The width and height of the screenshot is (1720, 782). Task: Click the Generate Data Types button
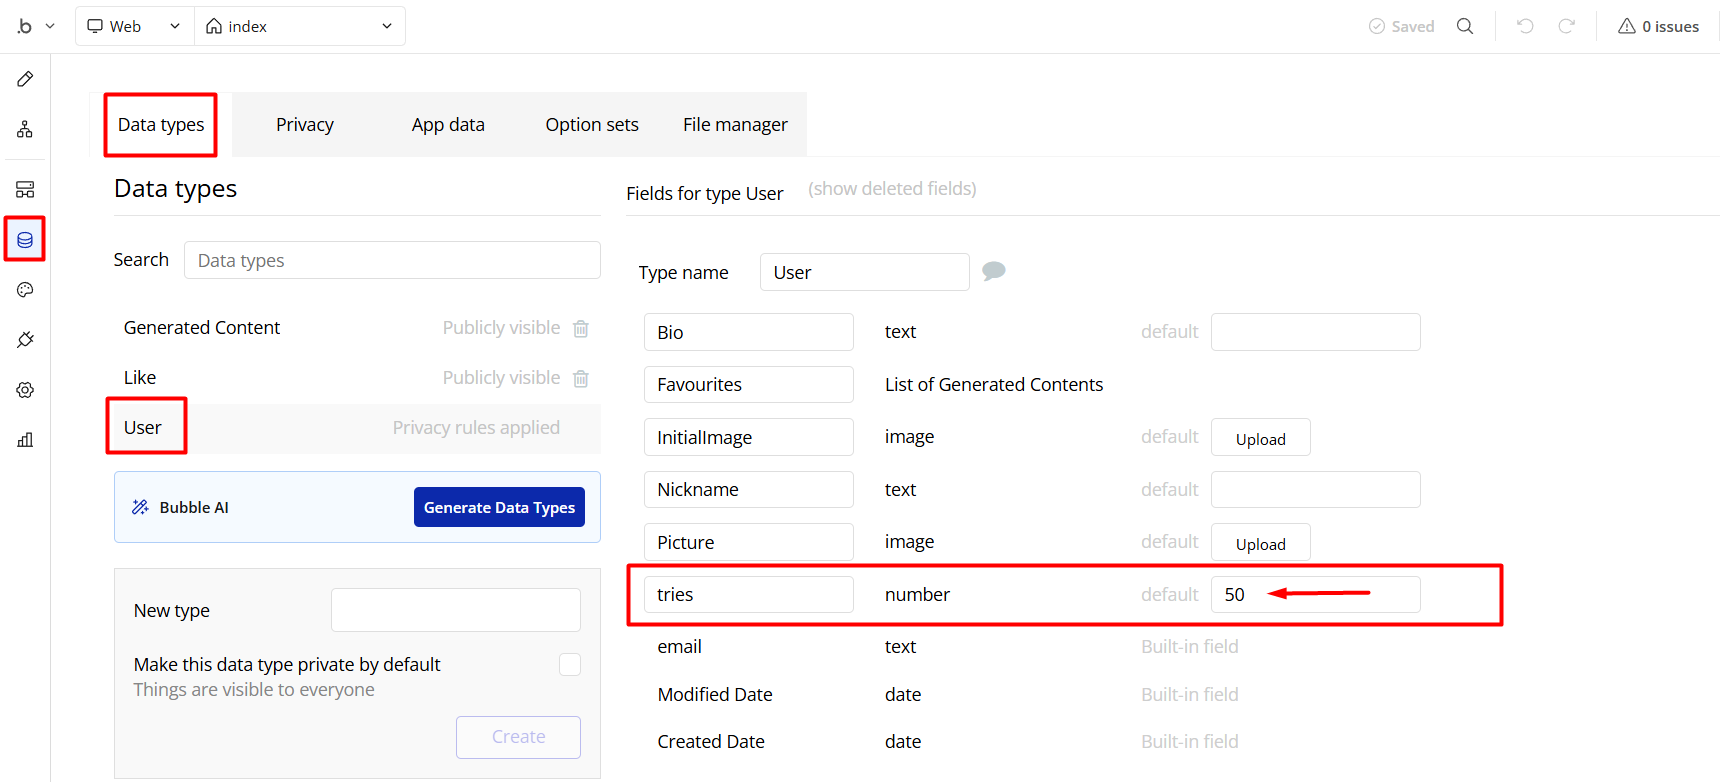(499, 508)
